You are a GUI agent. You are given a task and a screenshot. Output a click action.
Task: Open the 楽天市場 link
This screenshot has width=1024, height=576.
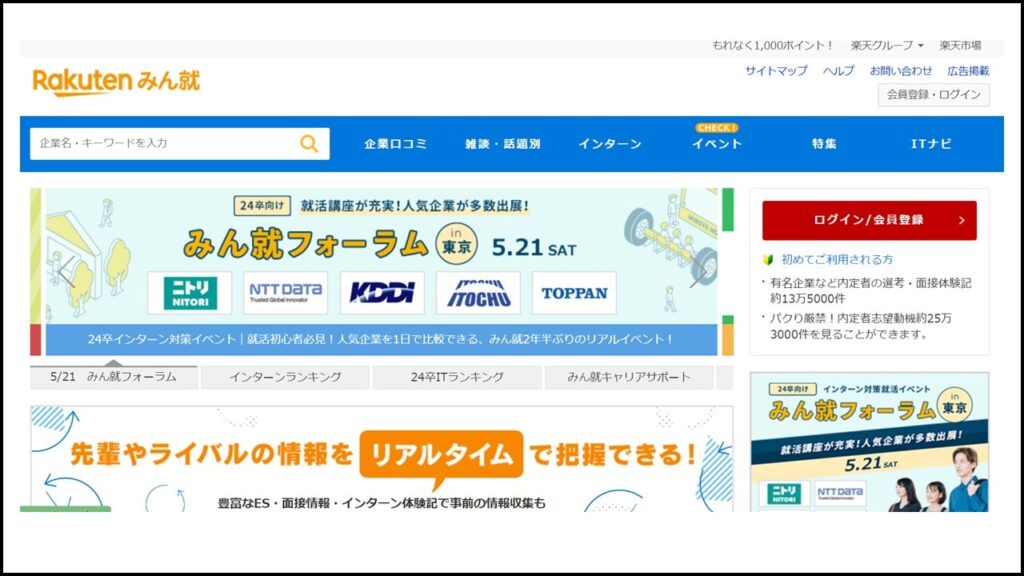point(960,46)
